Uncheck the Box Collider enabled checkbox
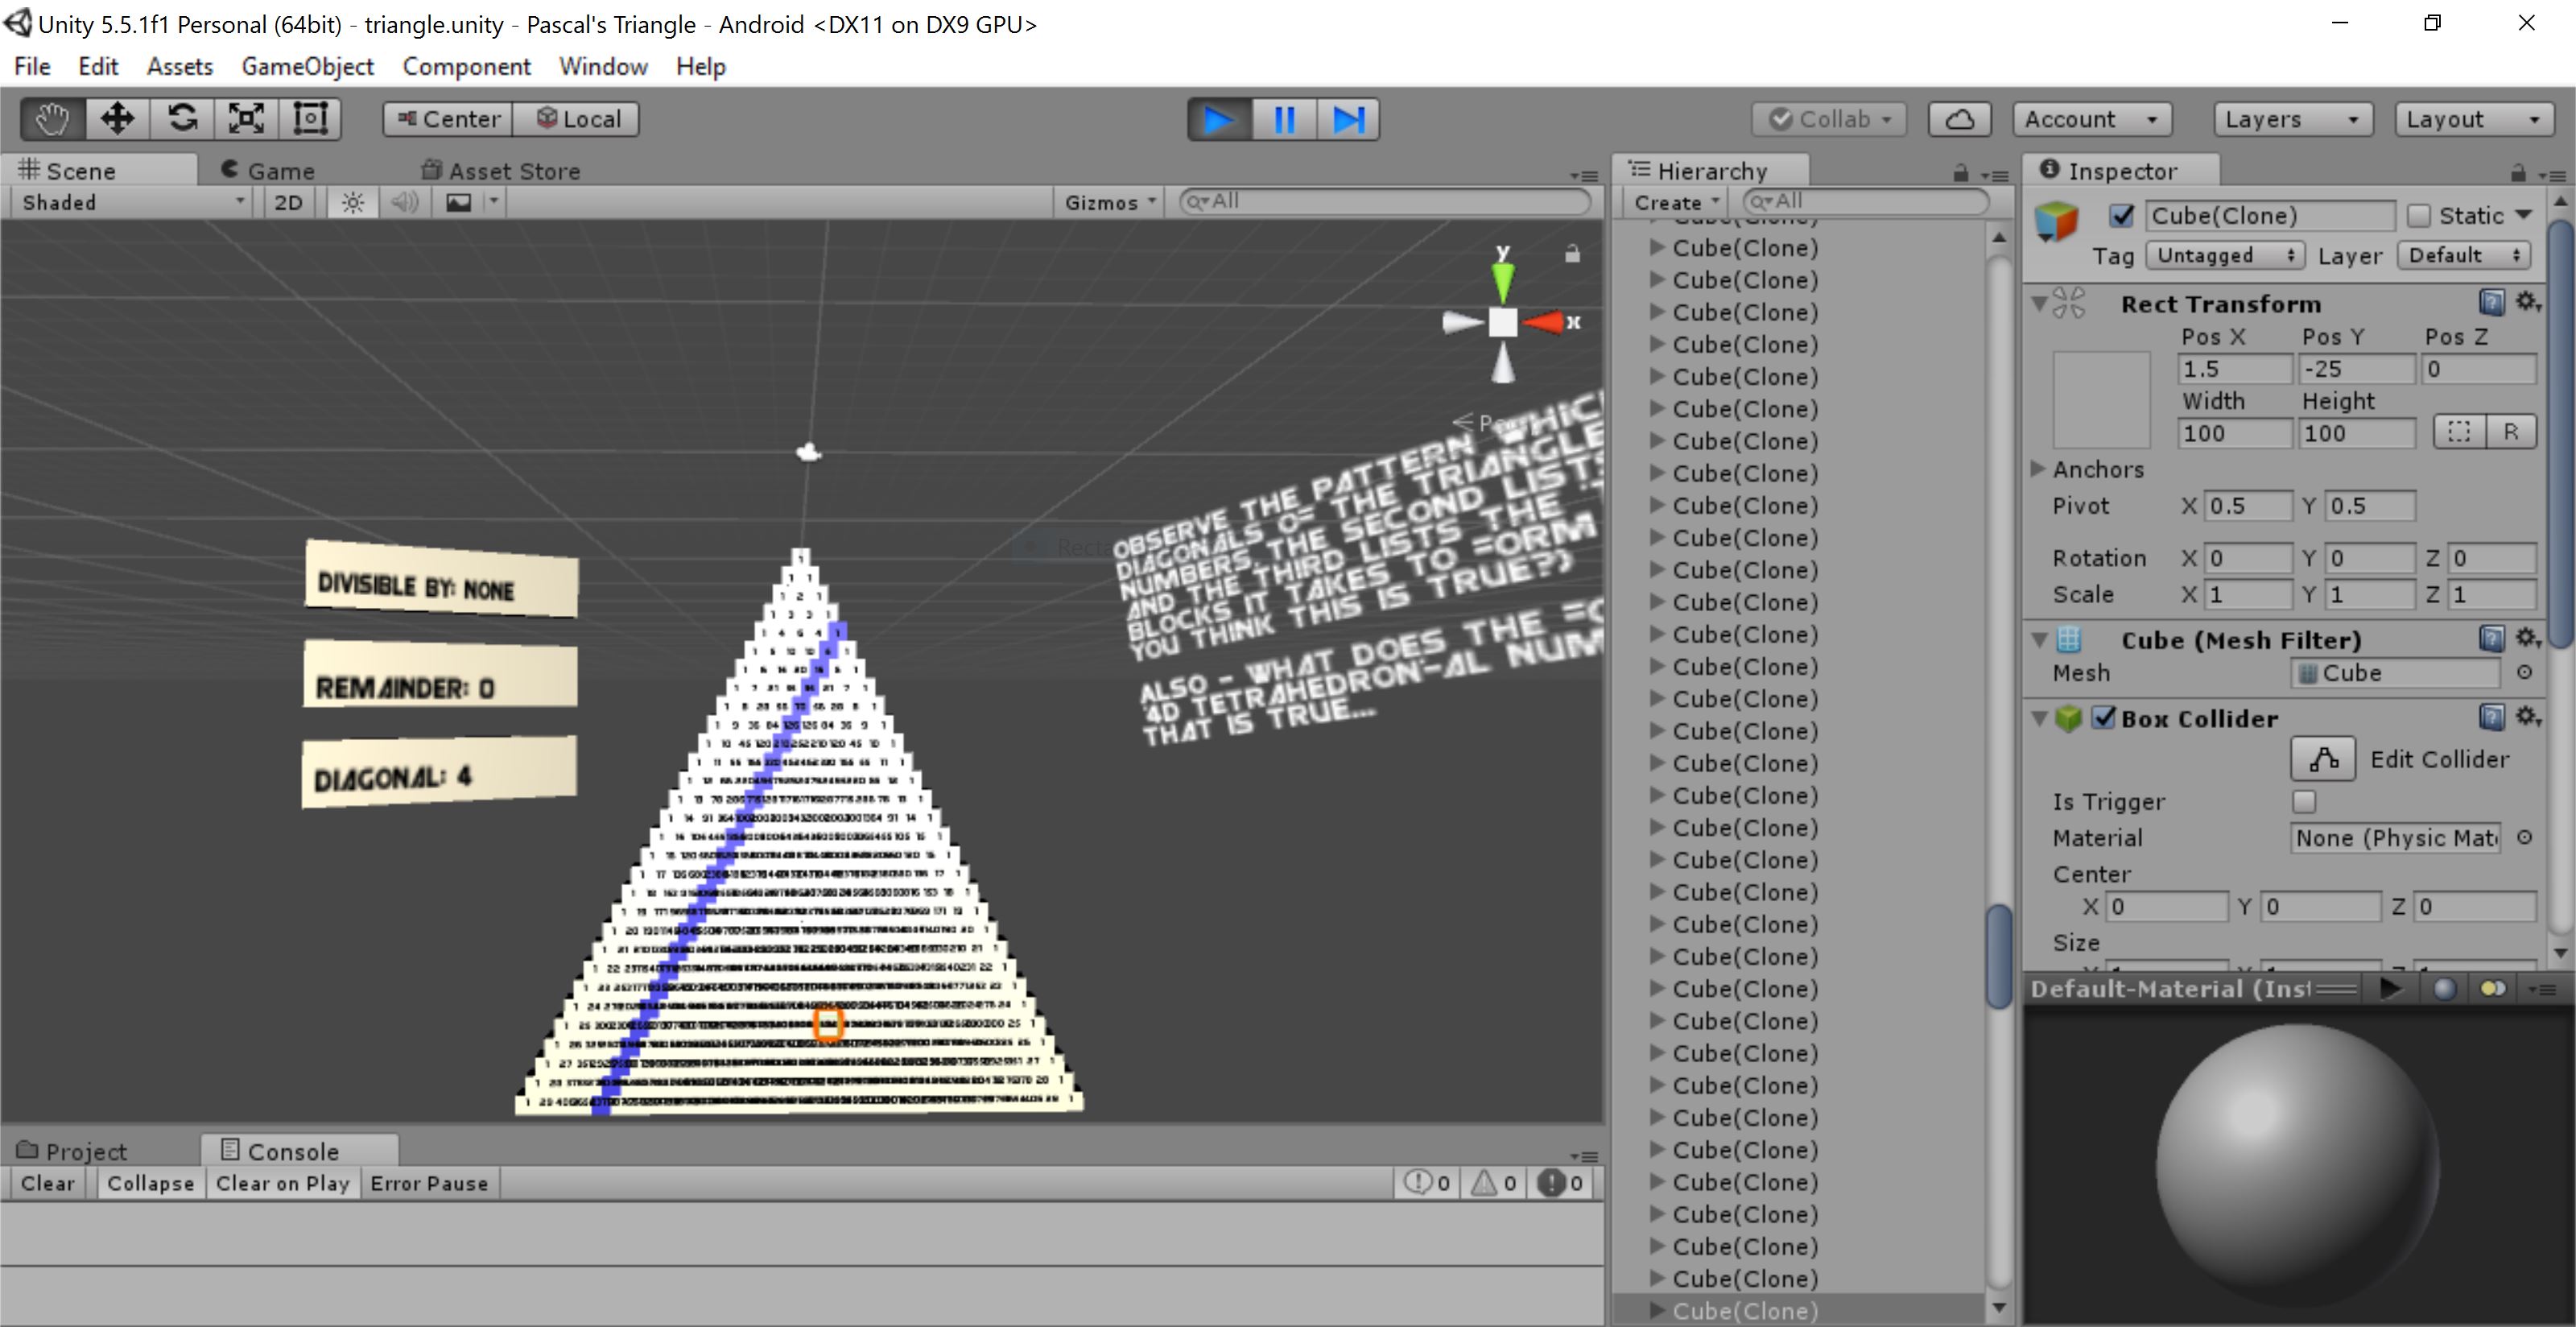The width and height of the screenshot is (2576, 1327). 2104,718
